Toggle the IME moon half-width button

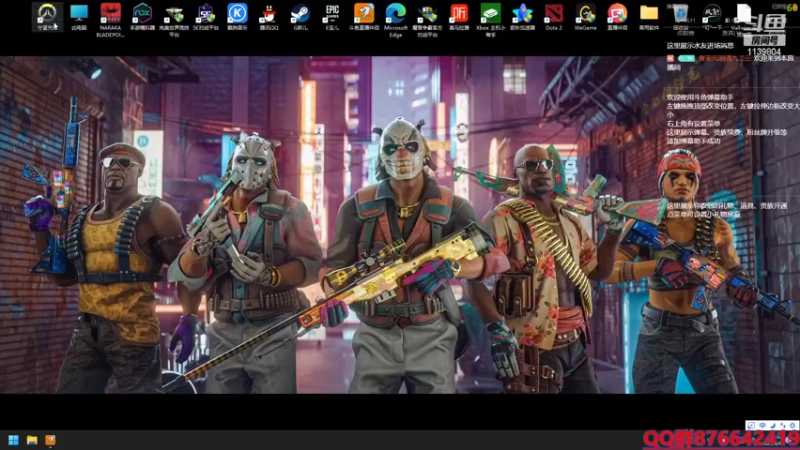coord(772,425)
